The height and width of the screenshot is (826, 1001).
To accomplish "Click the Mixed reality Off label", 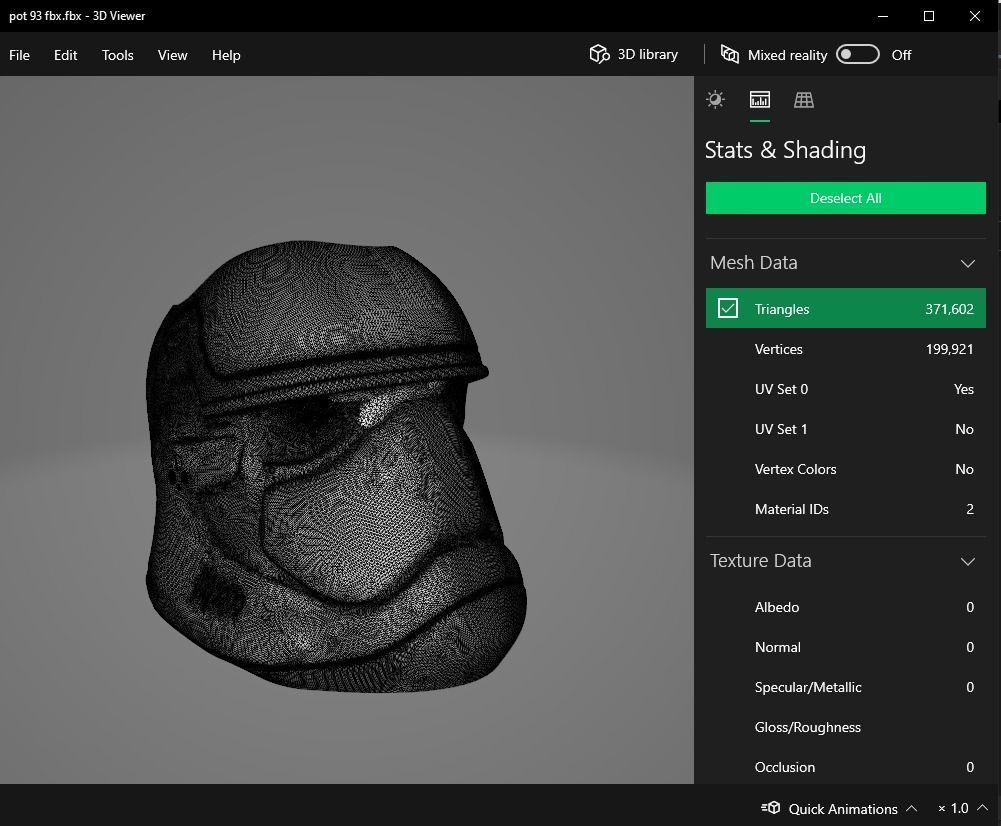I will coord(901,55).
